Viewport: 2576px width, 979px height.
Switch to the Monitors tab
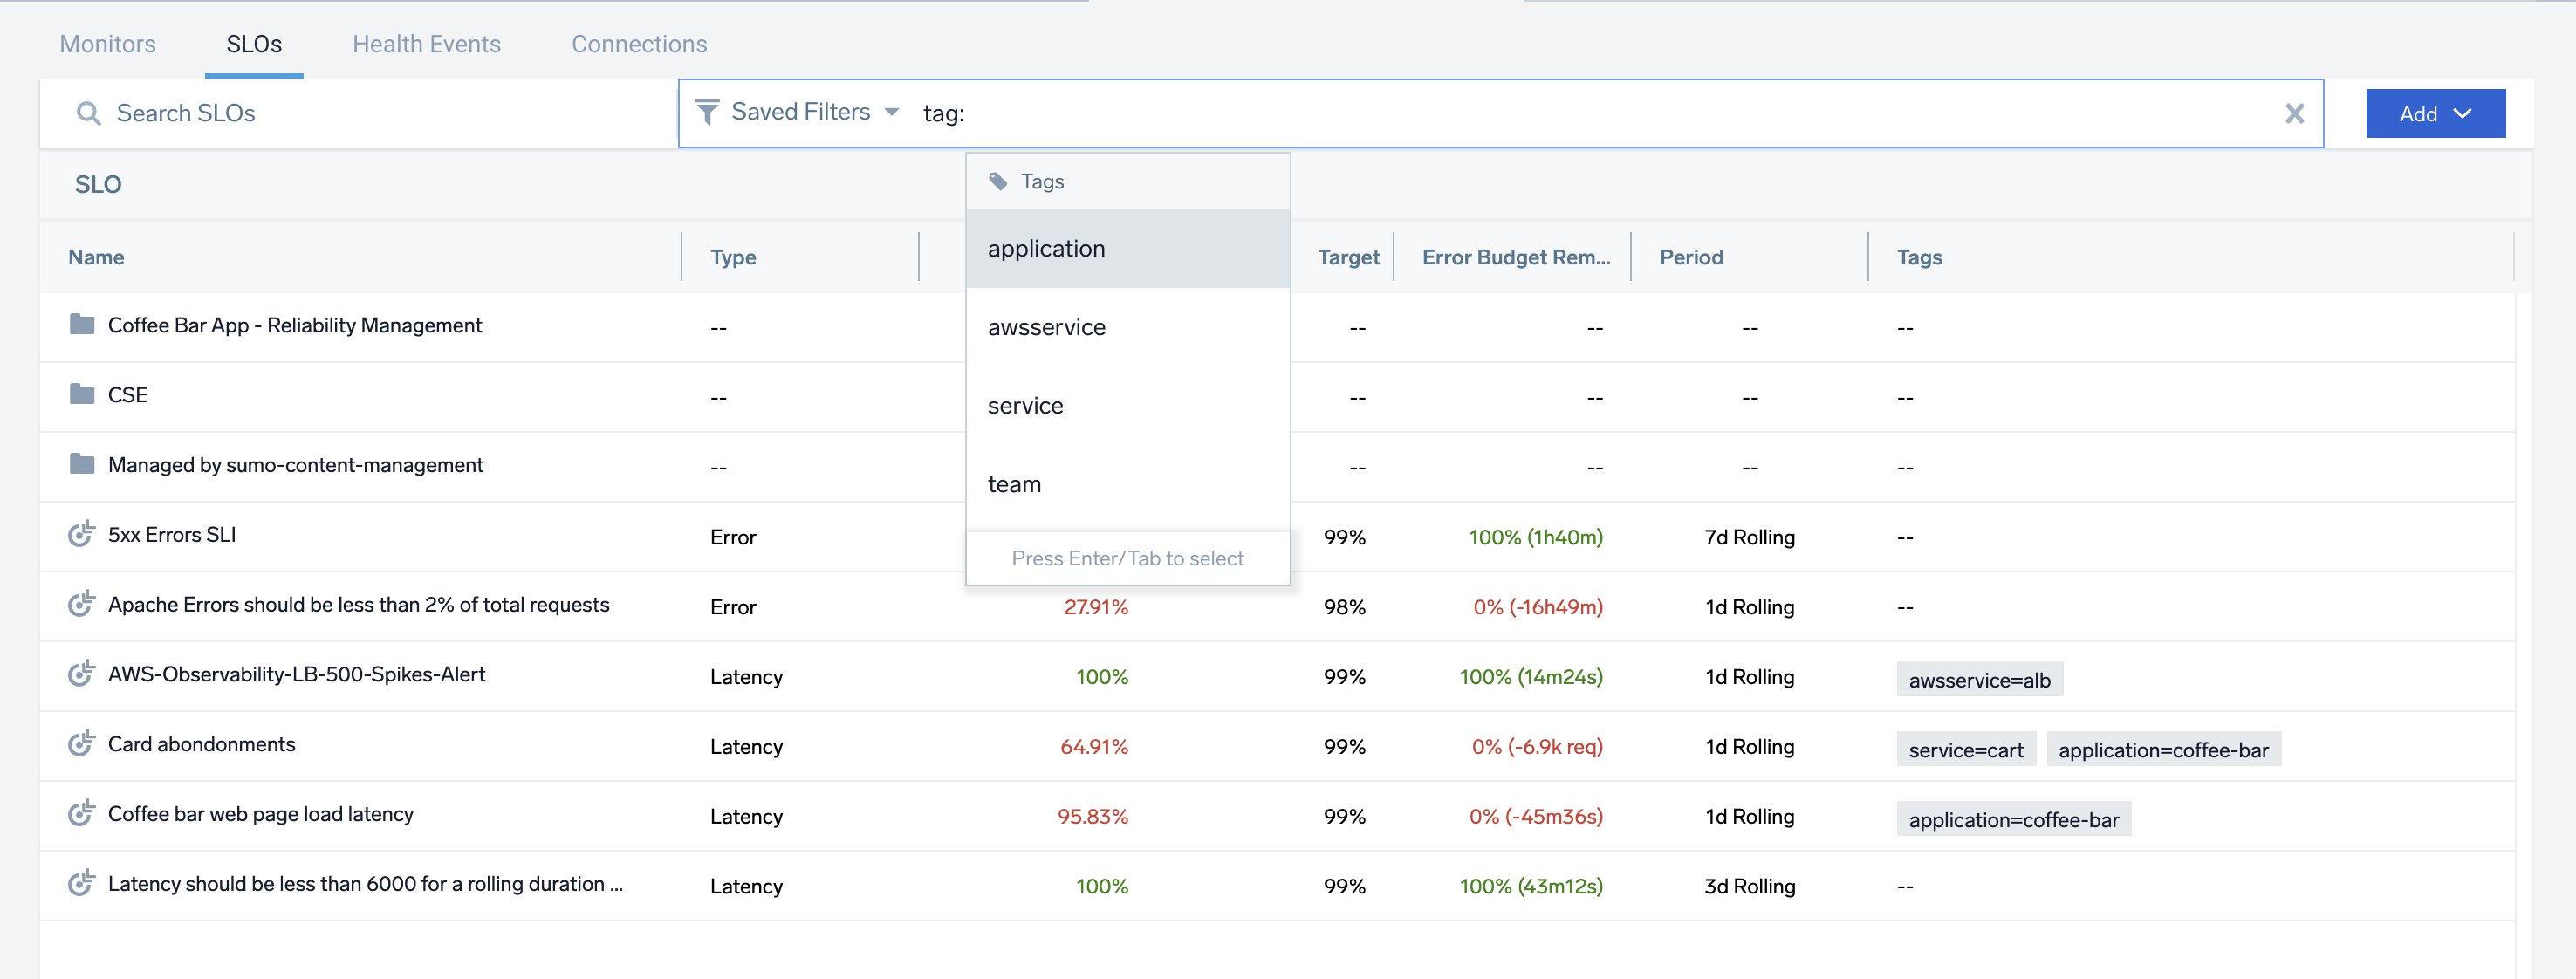pyautogui.click(x=107, y=44)
